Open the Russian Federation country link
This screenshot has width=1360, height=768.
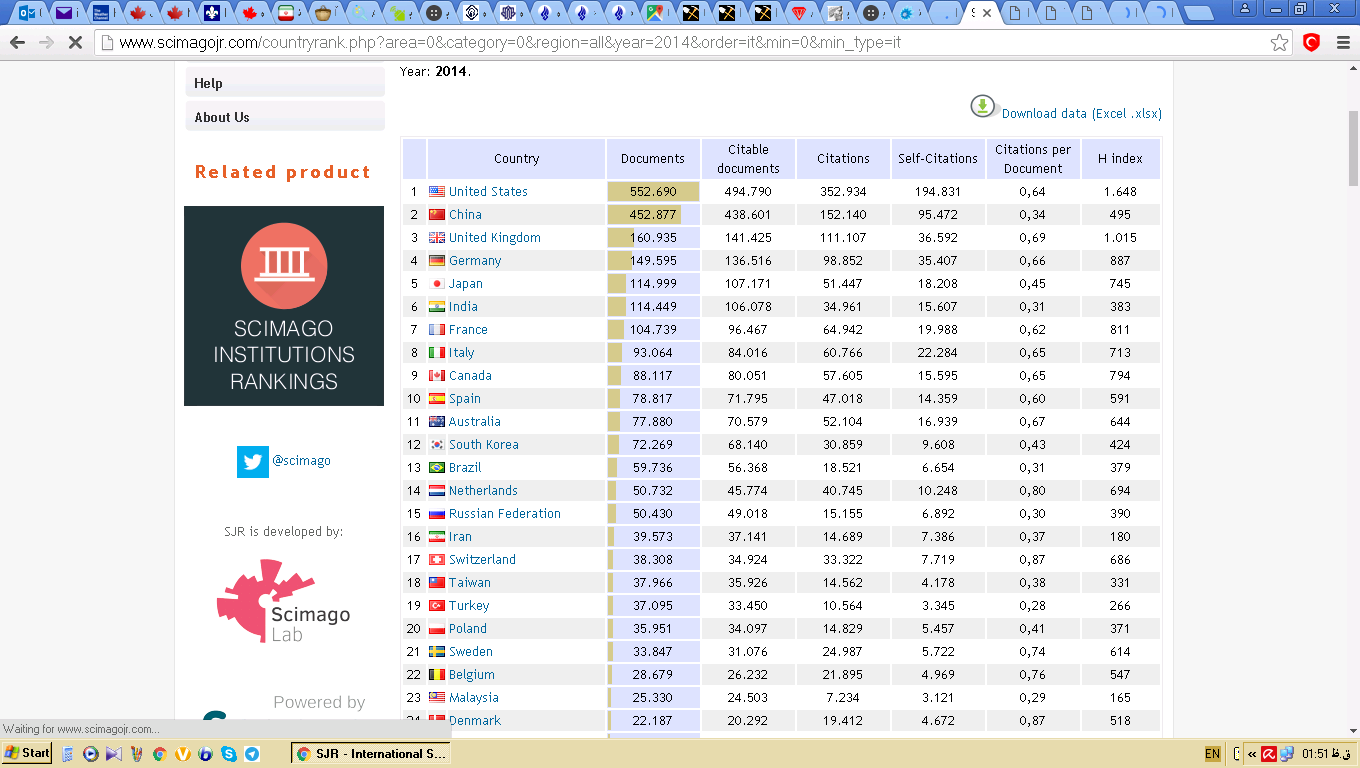point(504,514)
